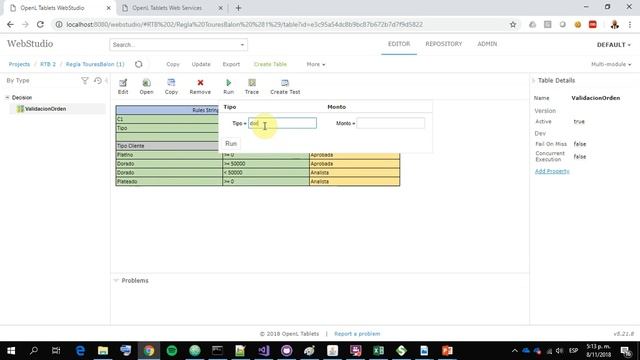
Task: Click into the Monto input field
Action: point(391,123)
